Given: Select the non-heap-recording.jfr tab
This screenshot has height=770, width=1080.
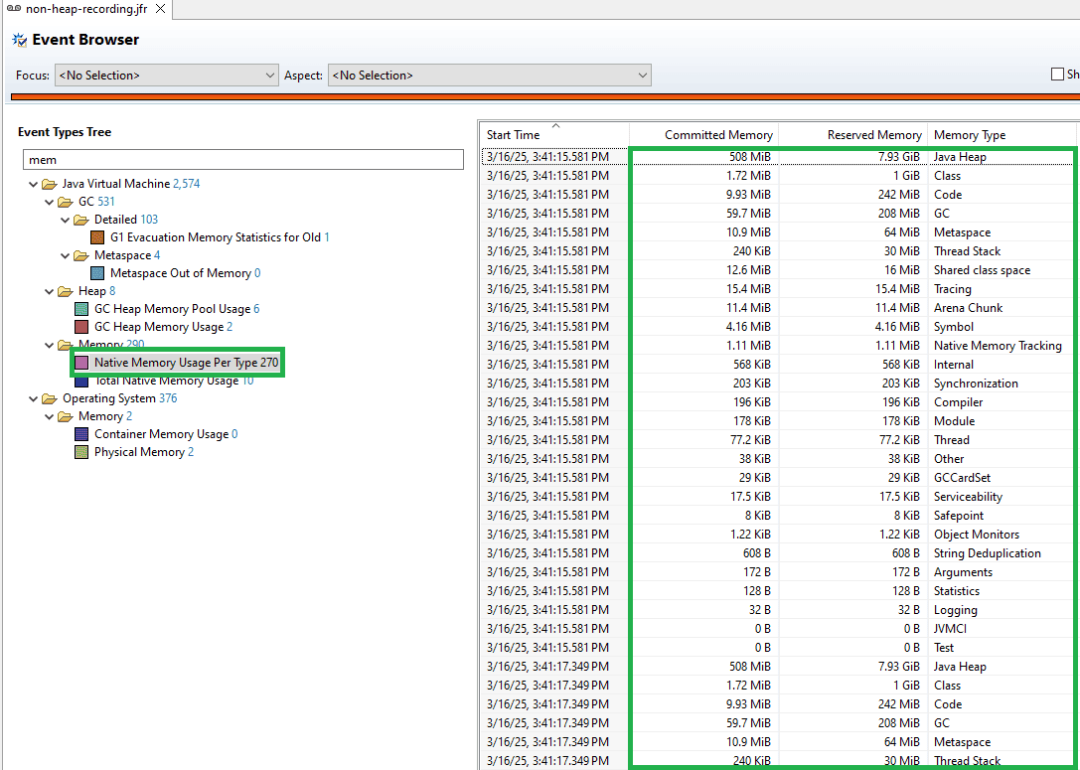Looking at the screenshot, I should (x=86, y=9).
